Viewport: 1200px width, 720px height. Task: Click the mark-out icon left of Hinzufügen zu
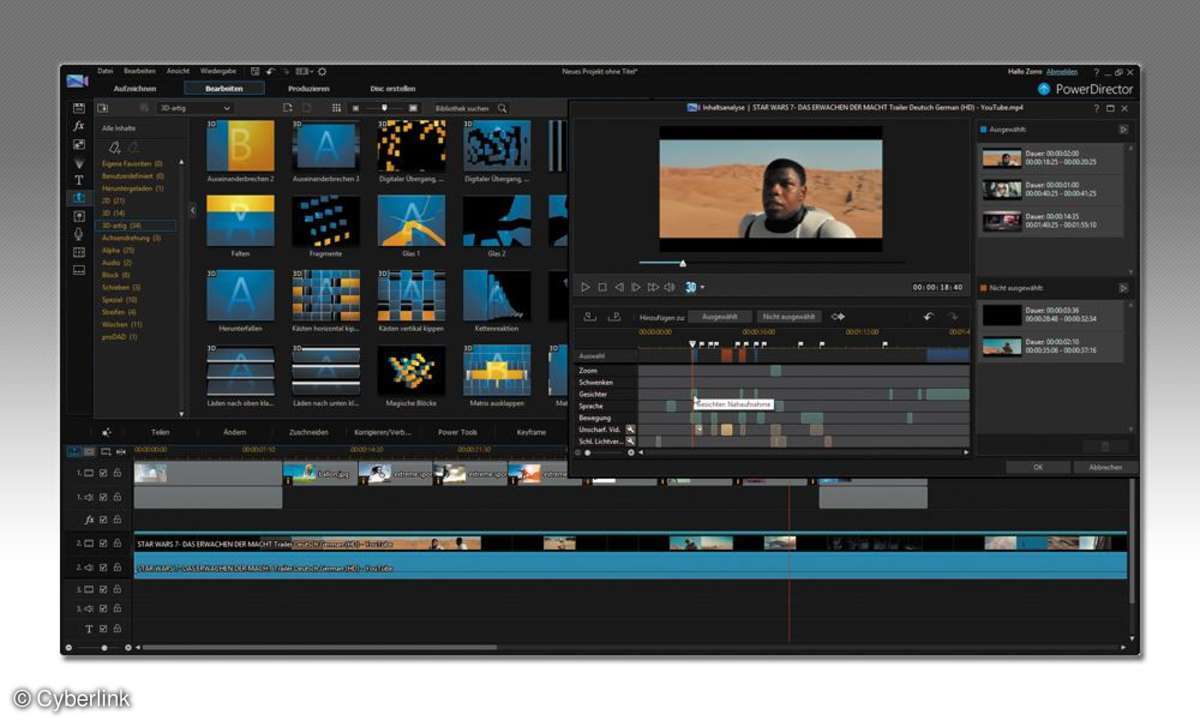point(613,316)
